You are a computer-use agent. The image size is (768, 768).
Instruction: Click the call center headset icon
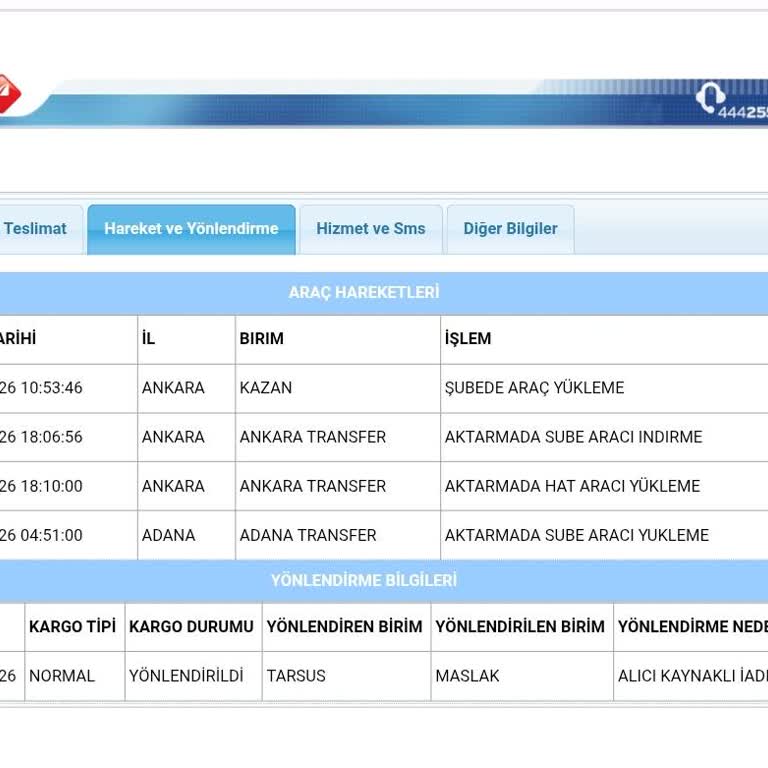point(709,96)
